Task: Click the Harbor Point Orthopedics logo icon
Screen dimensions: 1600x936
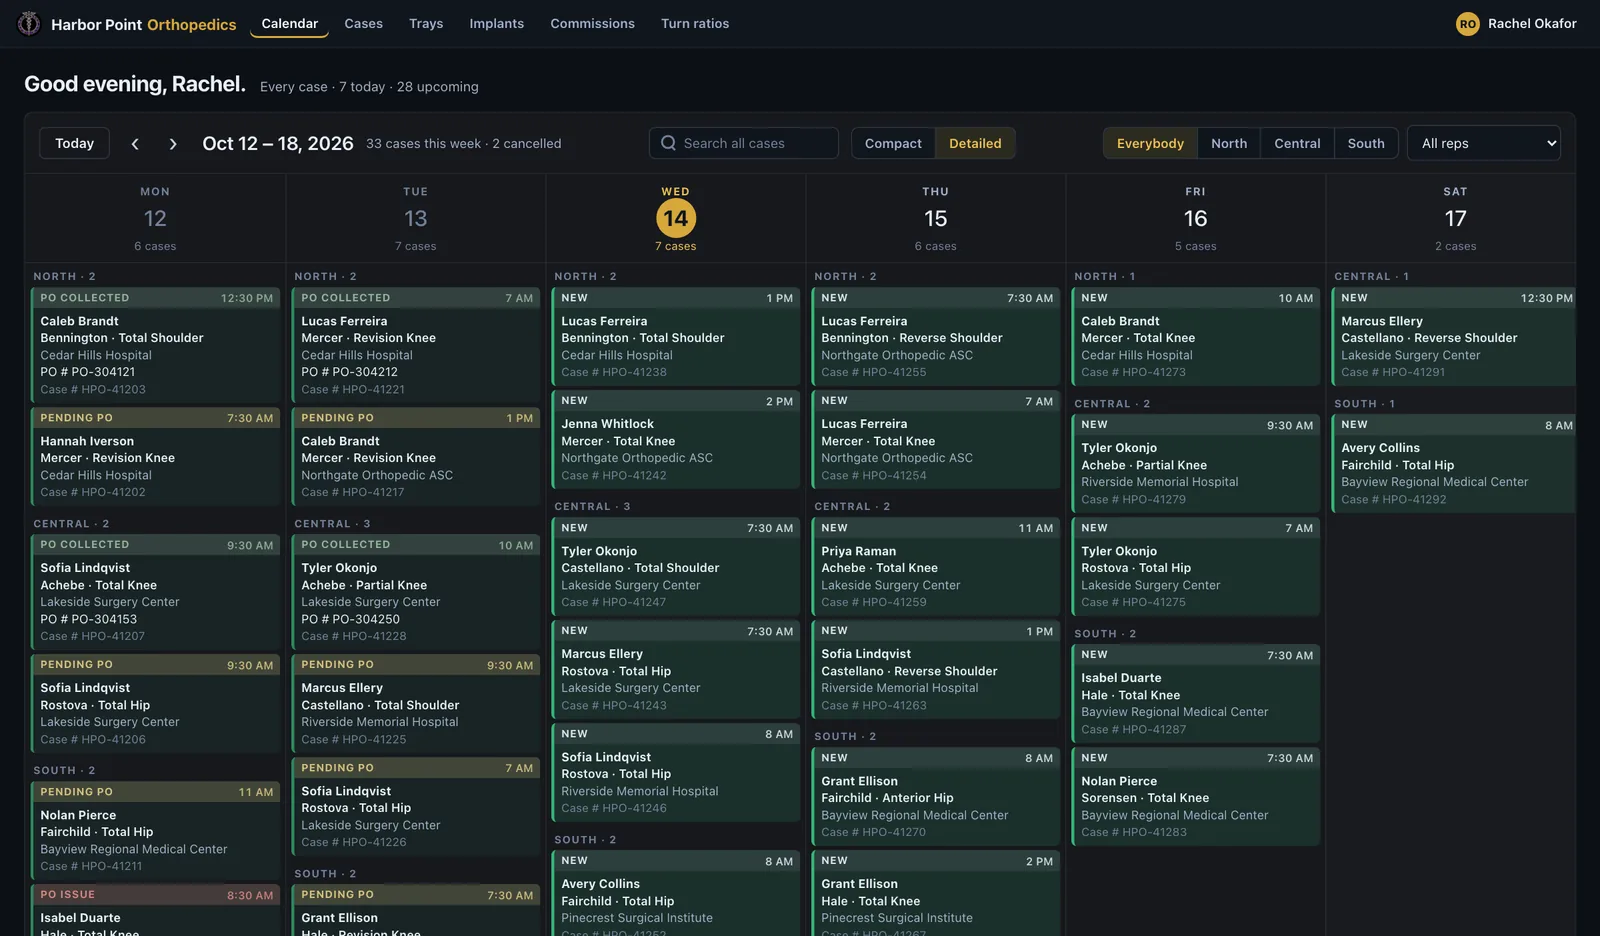Action: (x=29, y=23)
